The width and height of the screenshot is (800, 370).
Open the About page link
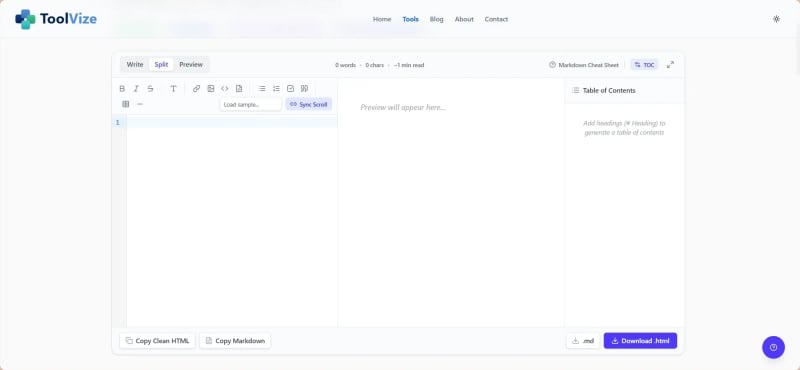point(464,19)
